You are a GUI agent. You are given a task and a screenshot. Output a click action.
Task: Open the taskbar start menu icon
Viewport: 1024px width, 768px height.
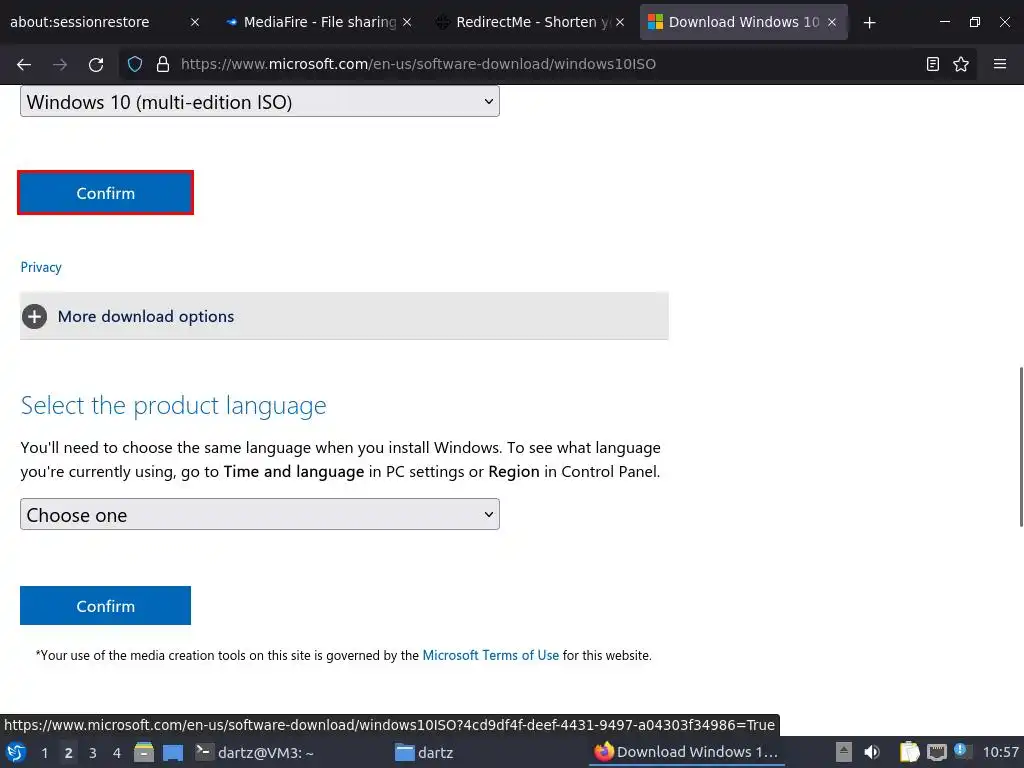[16, 752]
